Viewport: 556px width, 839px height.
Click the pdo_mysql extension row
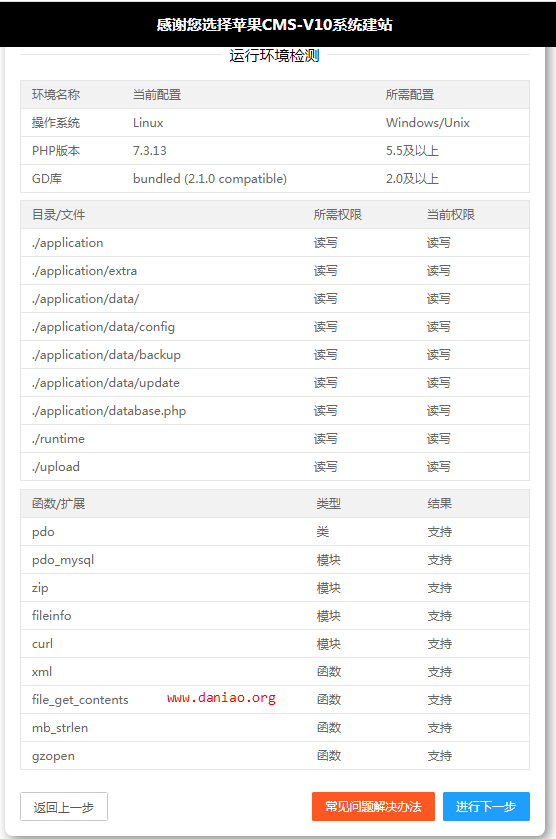(x=275, y=560)
